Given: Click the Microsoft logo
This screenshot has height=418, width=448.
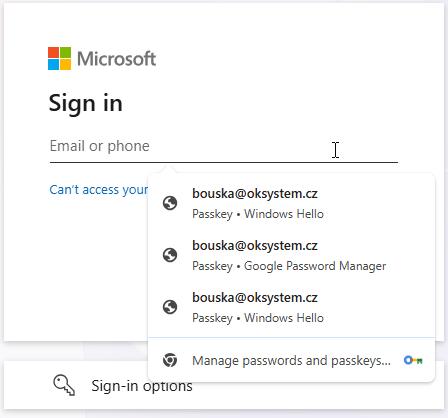Looking at the screenshot, I should pyautogui.click(x=102, y=59).
